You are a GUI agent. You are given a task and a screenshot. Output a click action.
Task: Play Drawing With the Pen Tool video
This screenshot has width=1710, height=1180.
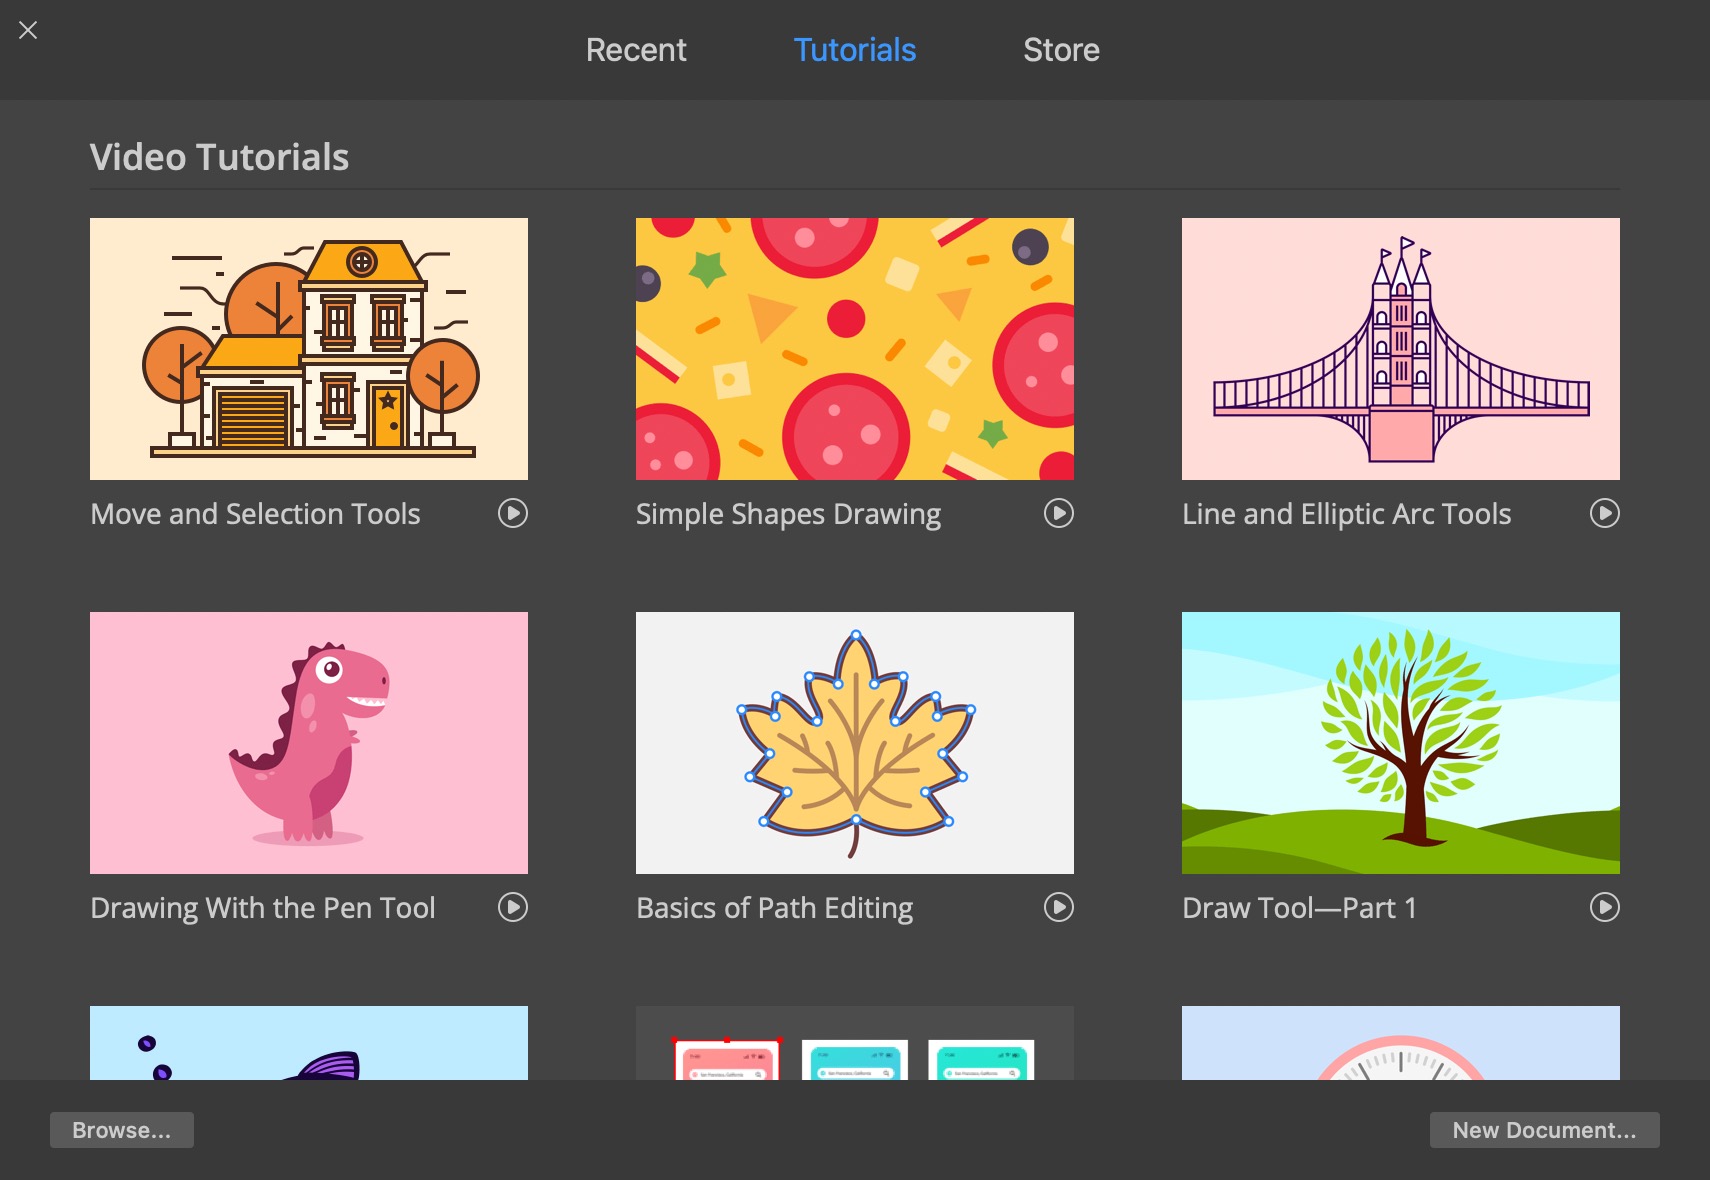(513, 908)
